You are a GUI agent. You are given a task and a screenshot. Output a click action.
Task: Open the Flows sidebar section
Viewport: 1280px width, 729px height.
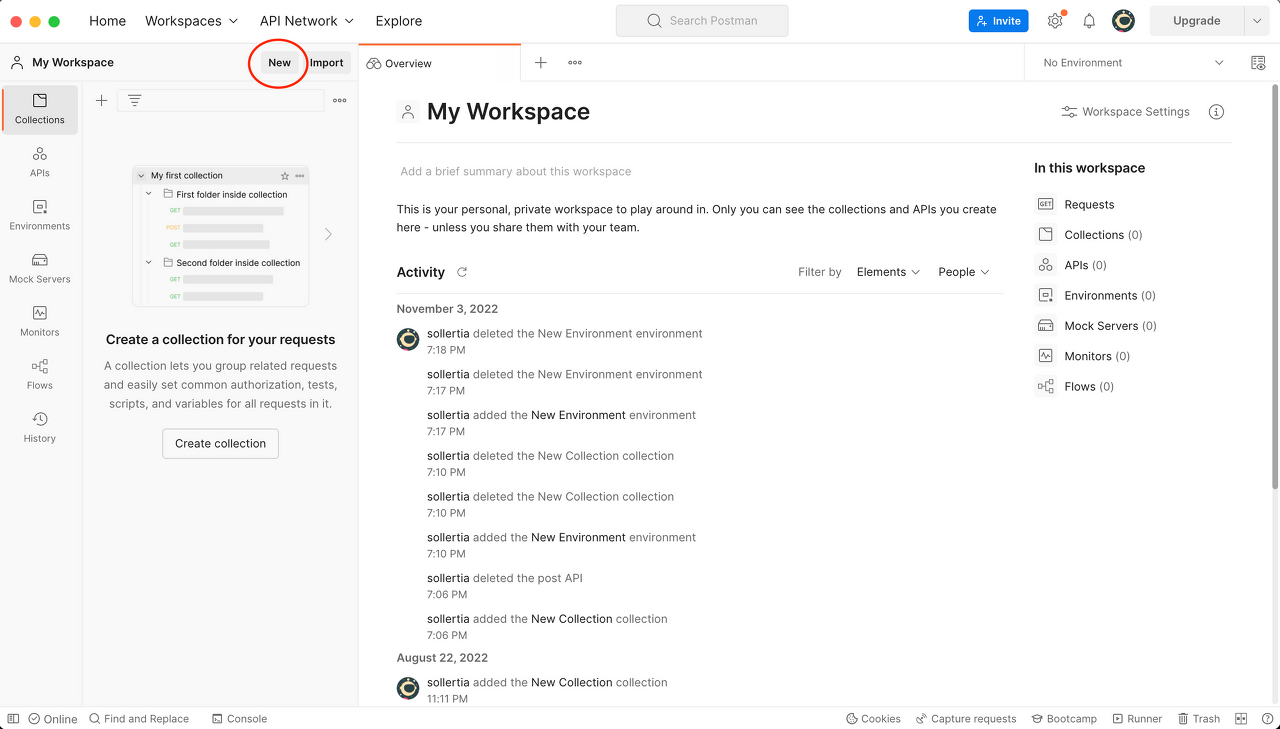[x=40, y=374]
